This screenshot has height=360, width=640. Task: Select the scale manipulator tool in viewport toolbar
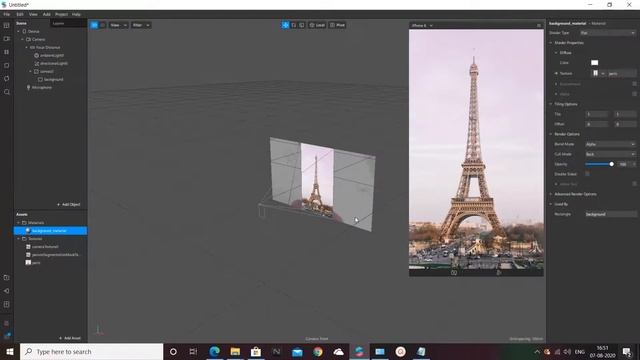click(x=302, y=25)
